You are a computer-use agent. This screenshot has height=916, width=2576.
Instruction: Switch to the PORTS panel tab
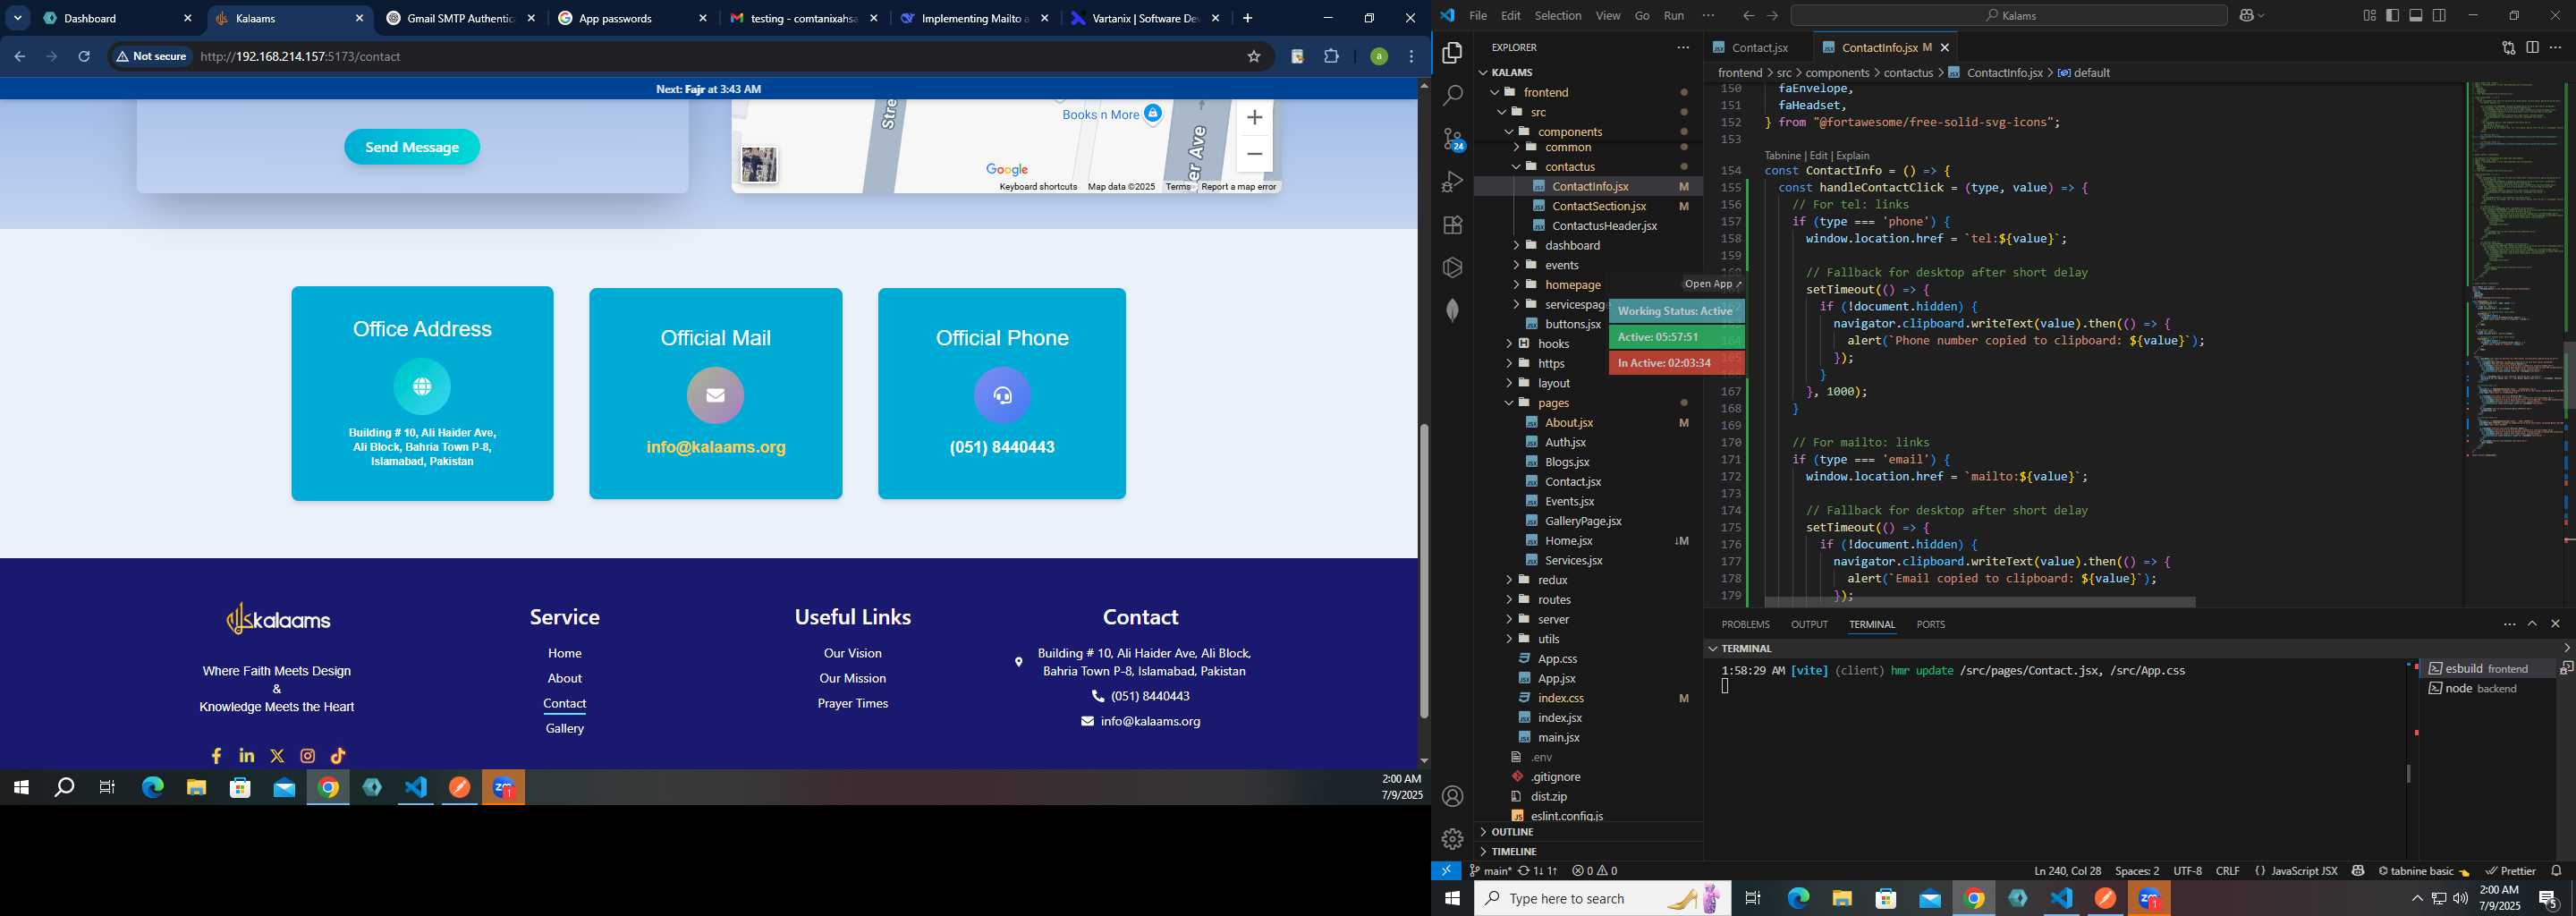[1930, 624]
